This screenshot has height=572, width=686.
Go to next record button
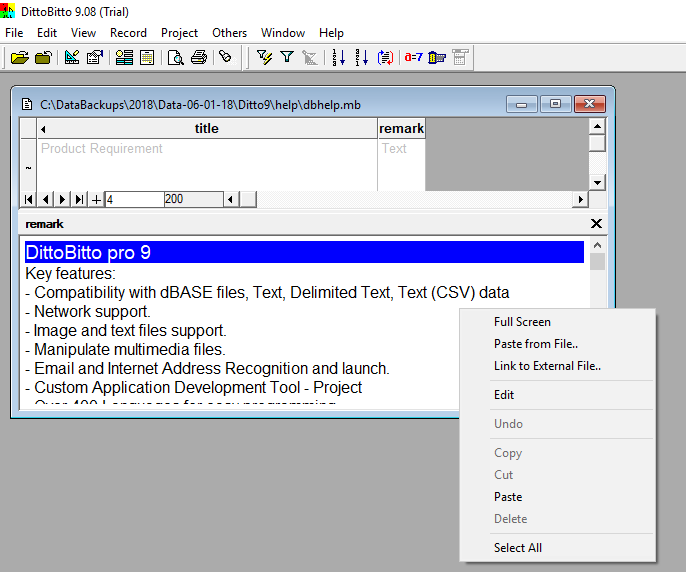[x=62, y=200]
